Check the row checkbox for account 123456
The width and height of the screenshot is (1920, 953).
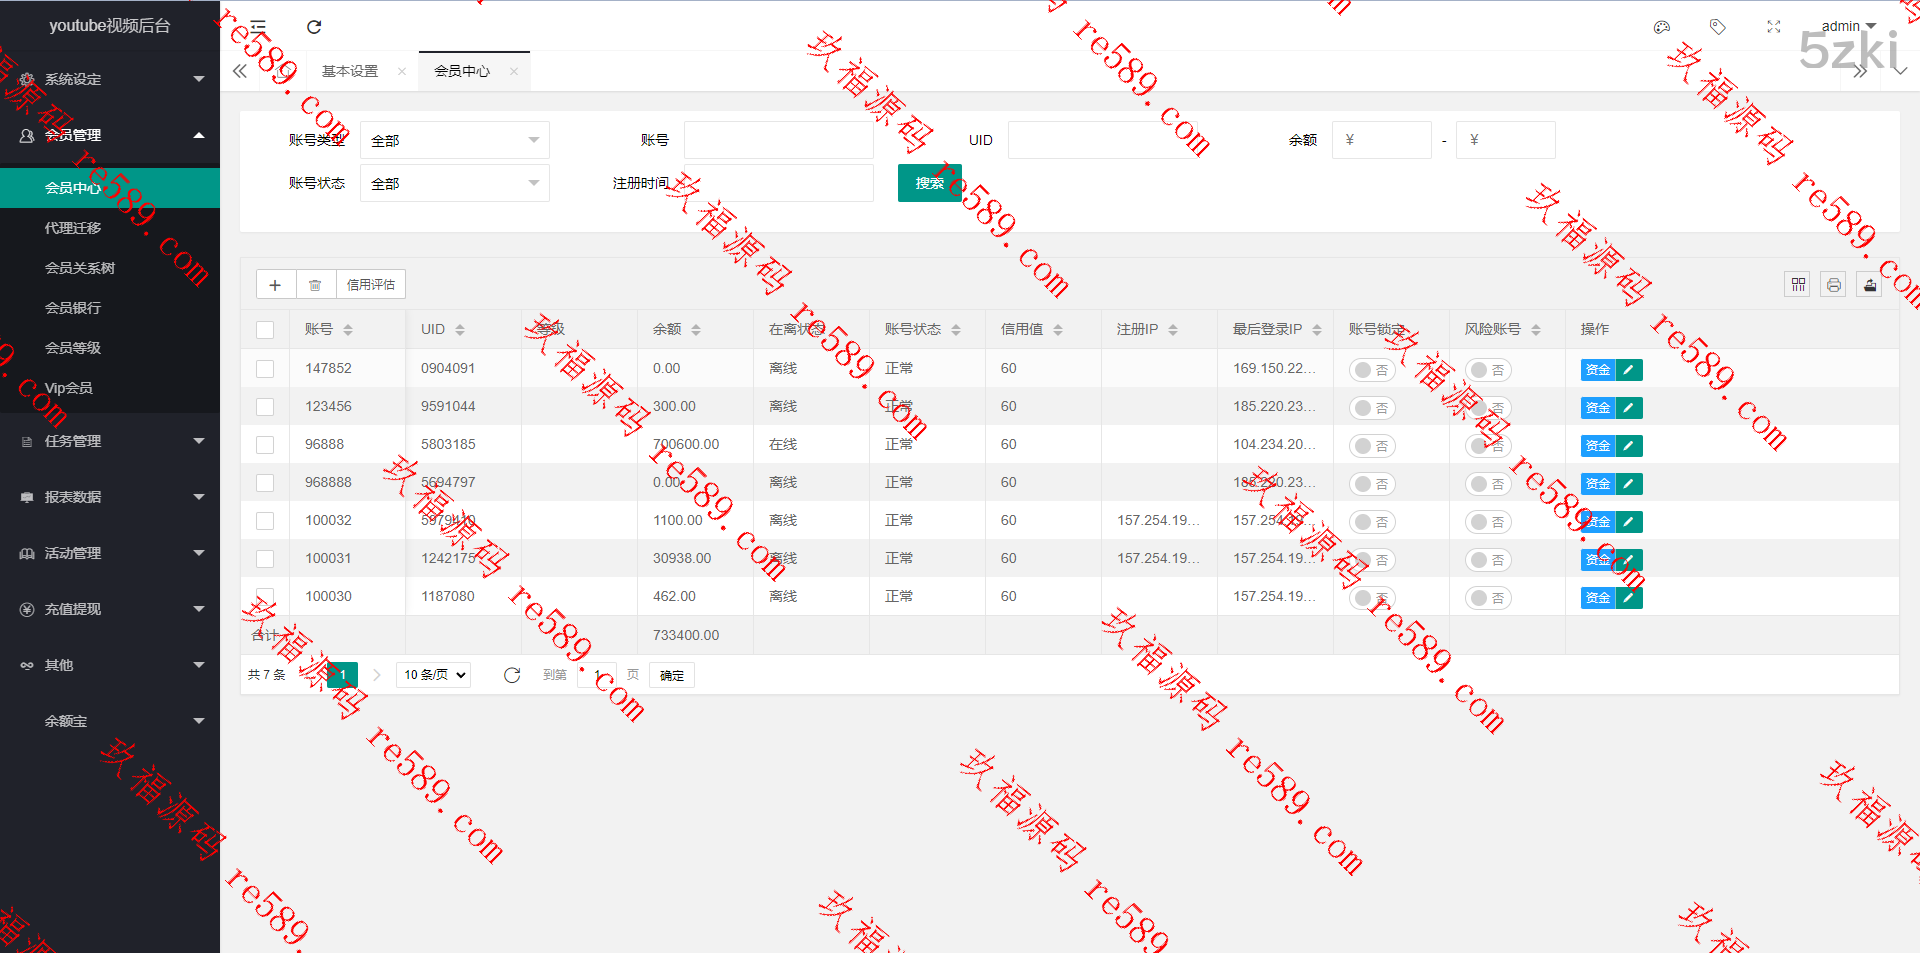265,407
